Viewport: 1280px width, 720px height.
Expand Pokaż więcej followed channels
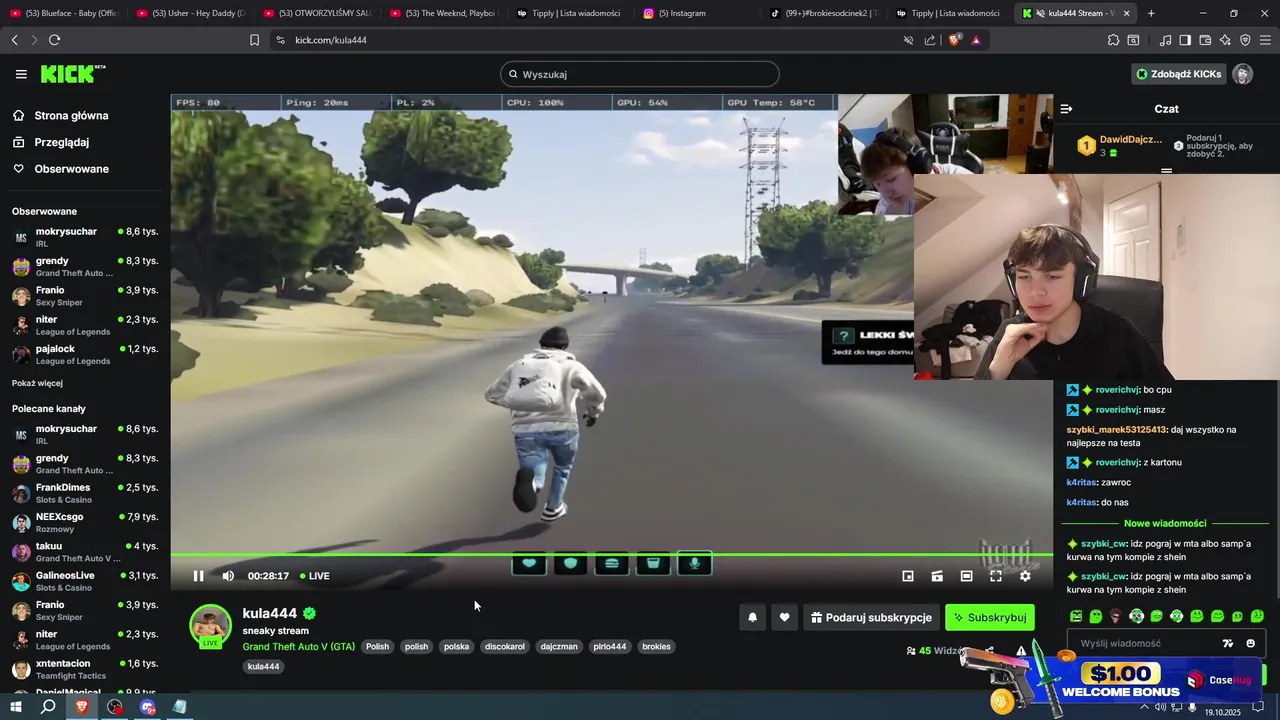[x=37, y=384]
